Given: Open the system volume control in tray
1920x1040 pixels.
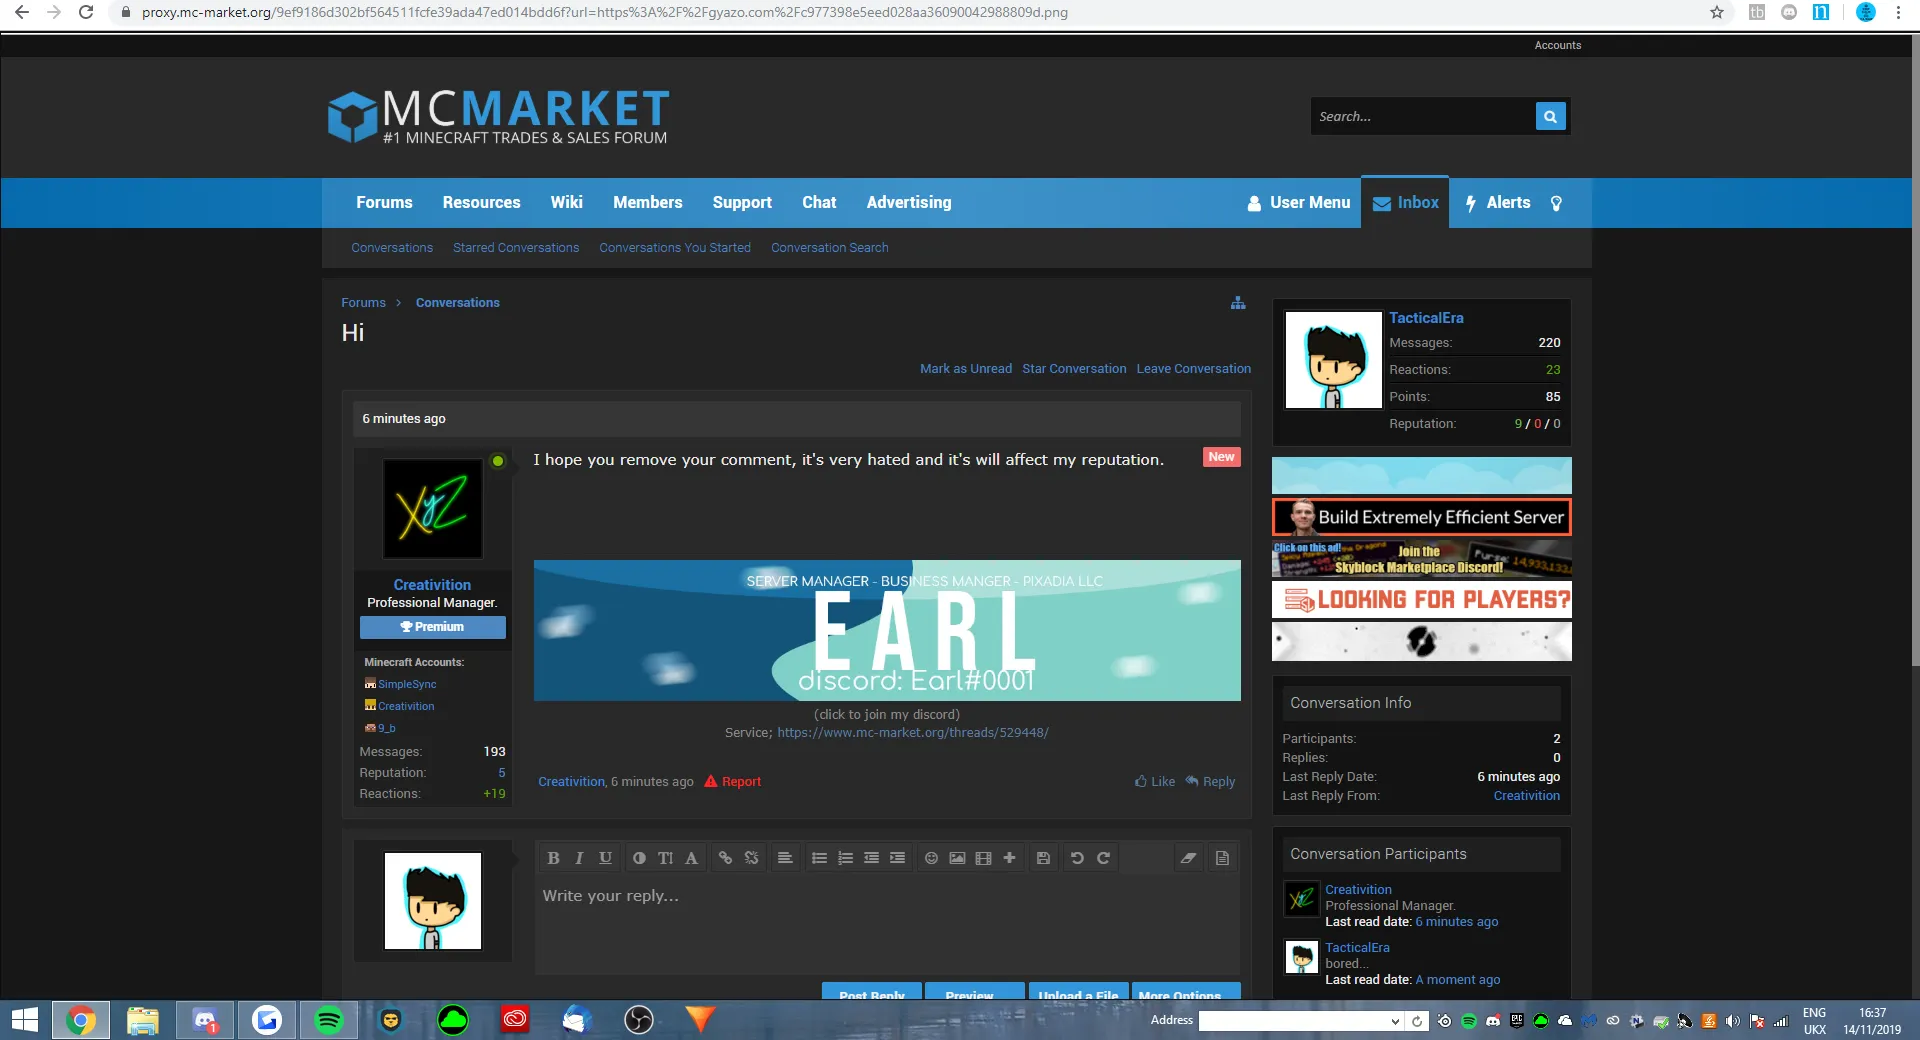Looking at the screenshot, I should click(1733, 1021).
